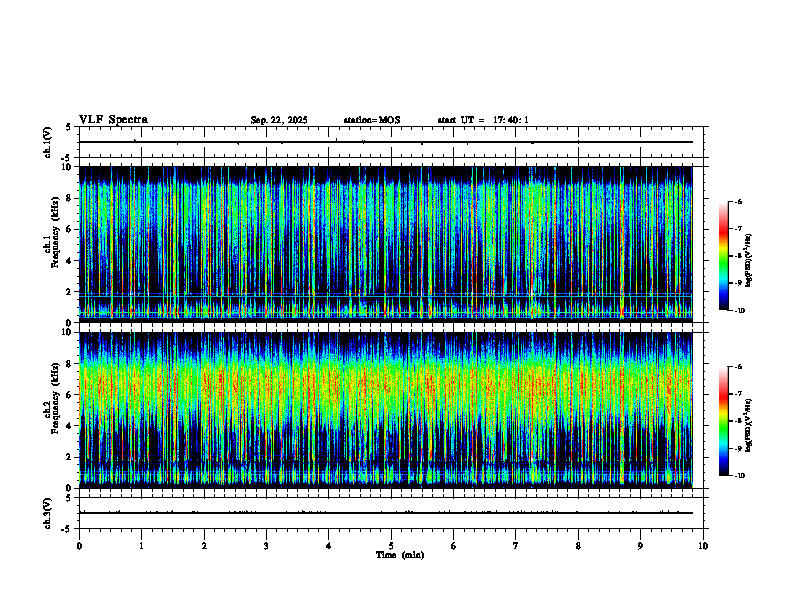The width and height of the screenshot is (792, 612).
Task: Click time axis tick label "1"
Action: tap(142, 546)
